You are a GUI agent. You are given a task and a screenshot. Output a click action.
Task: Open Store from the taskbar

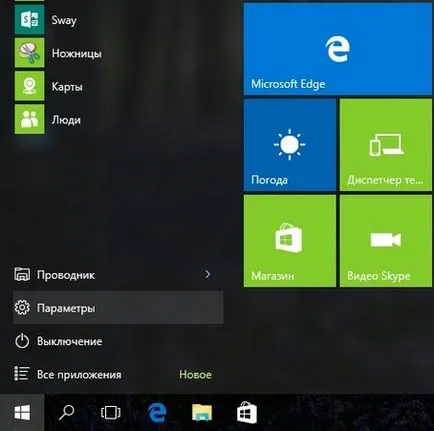[247, 413]
